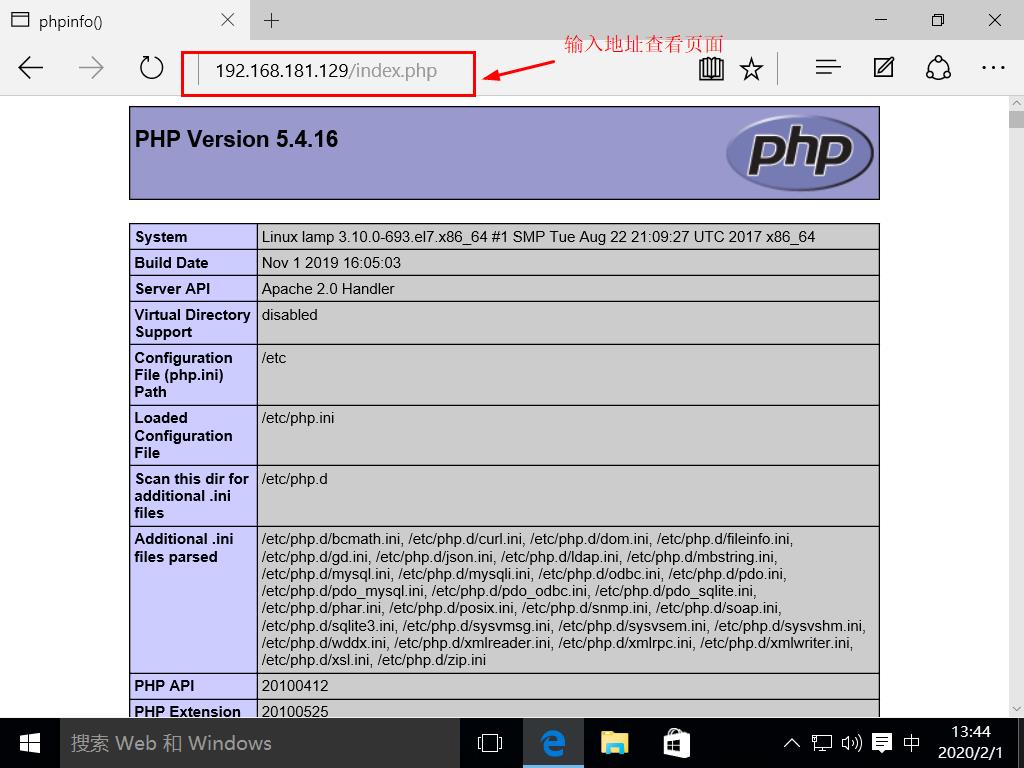Restore down the browser window
Viewport: 1024px width, 768px height.
(938, 20)
